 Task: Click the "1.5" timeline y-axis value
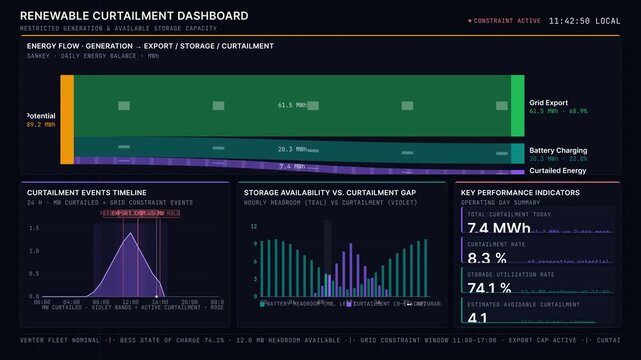pos(34,228)
